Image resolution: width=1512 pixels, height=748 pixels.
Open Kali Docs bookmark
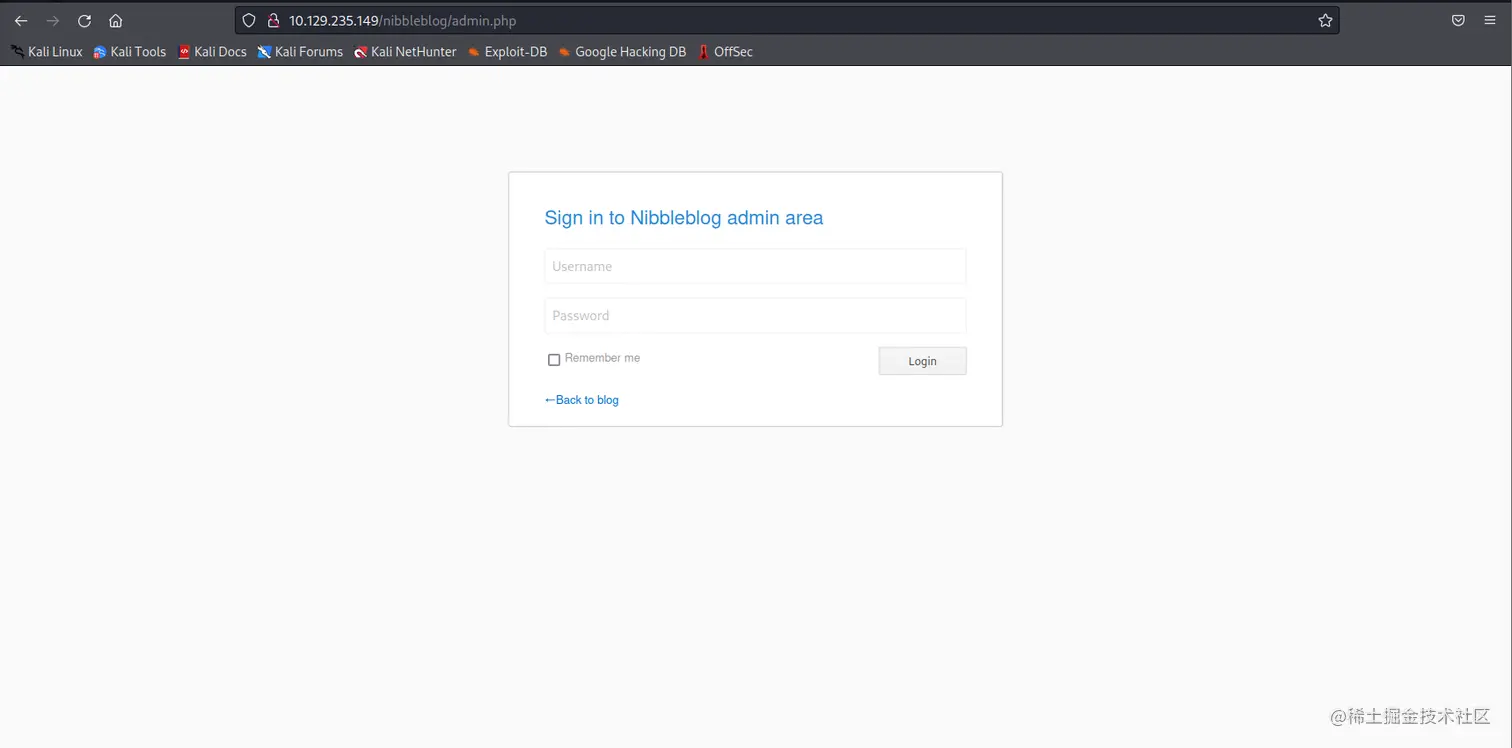point(212,52)
